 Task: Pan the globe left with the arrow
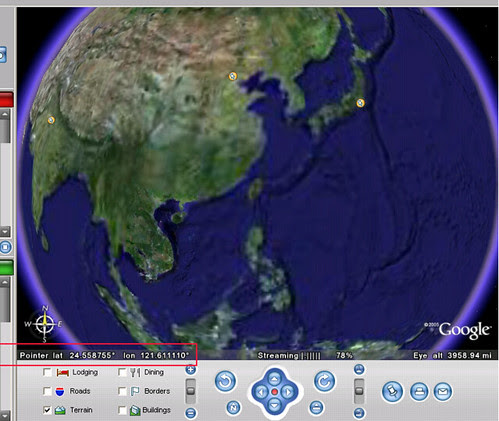pyautogui.click(x=261, y=392)
